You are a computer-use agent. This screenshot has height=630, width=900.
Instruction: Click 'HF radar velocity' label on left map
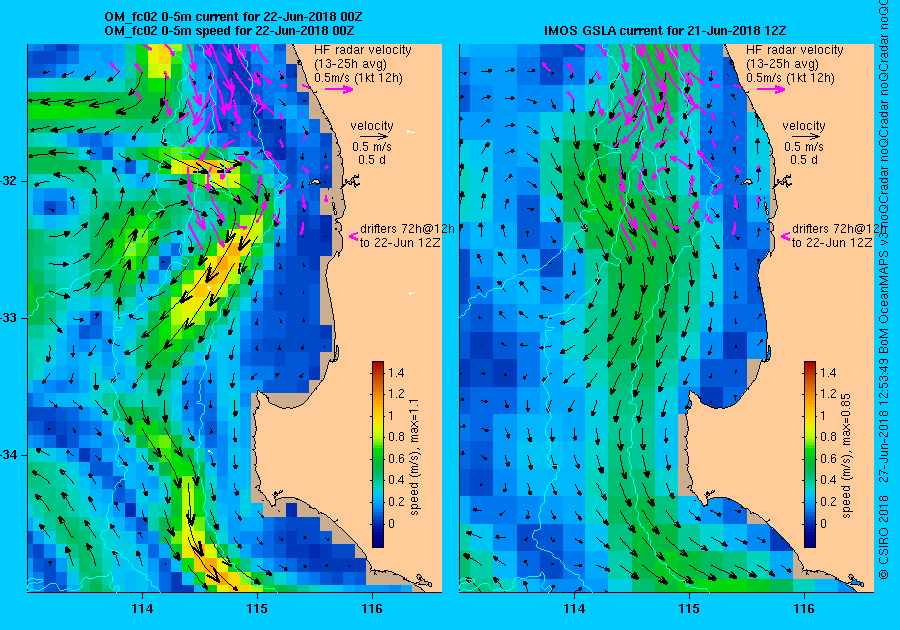click(x=363, y=50)
